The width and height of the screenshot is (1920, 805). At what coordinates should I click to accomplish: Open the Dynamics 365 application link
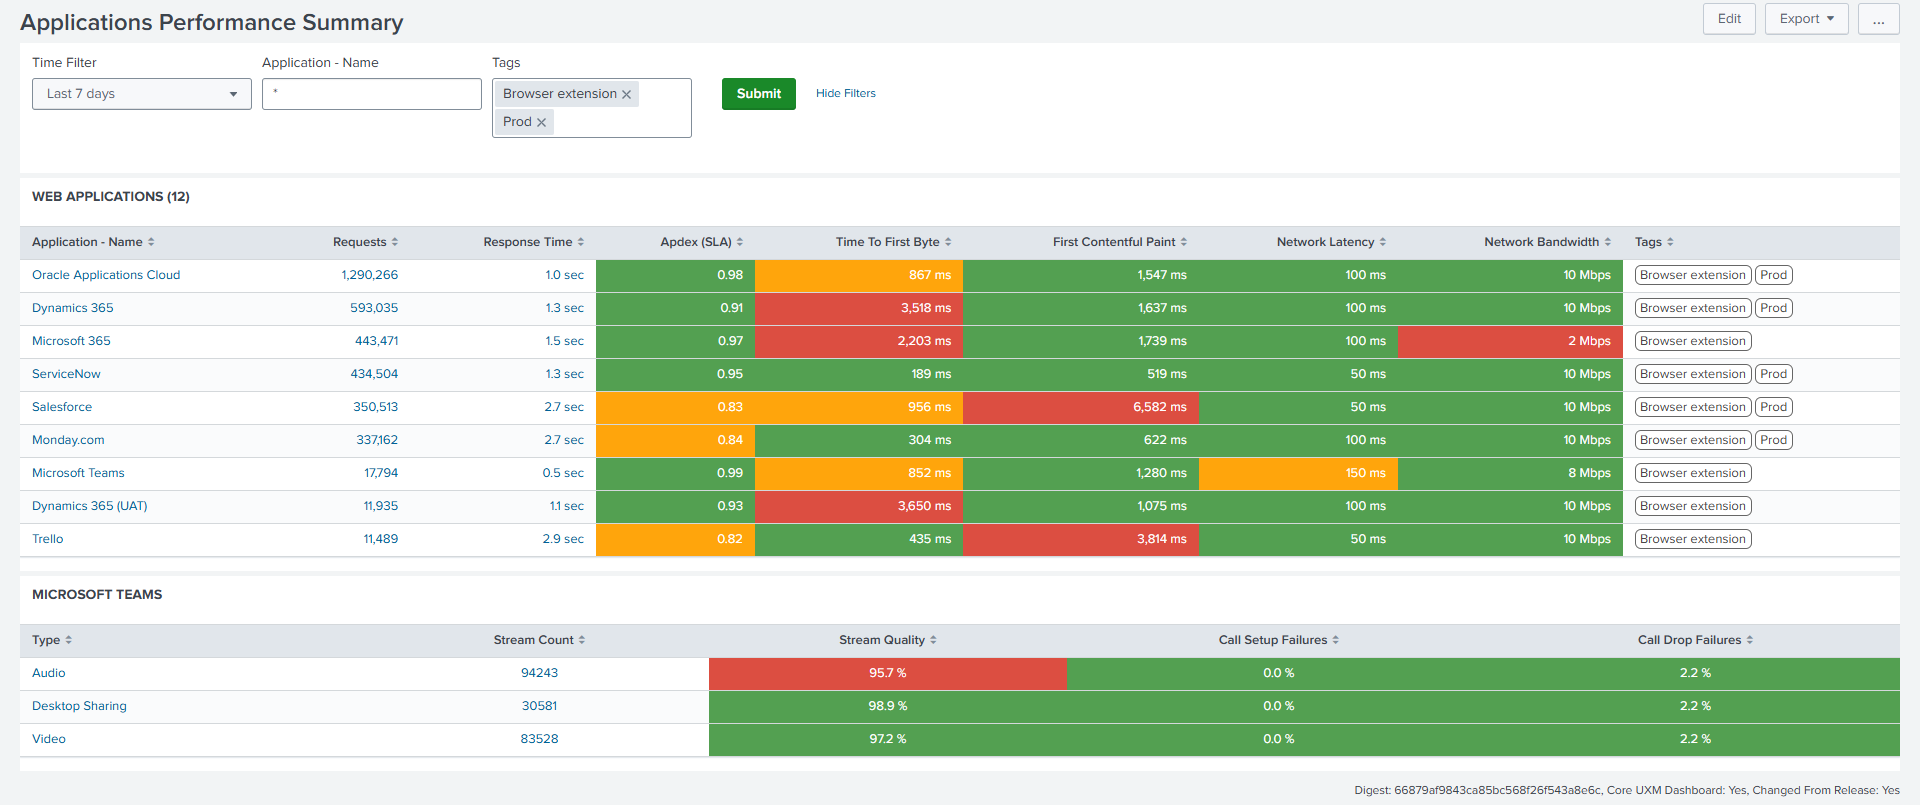pos(73,308)
